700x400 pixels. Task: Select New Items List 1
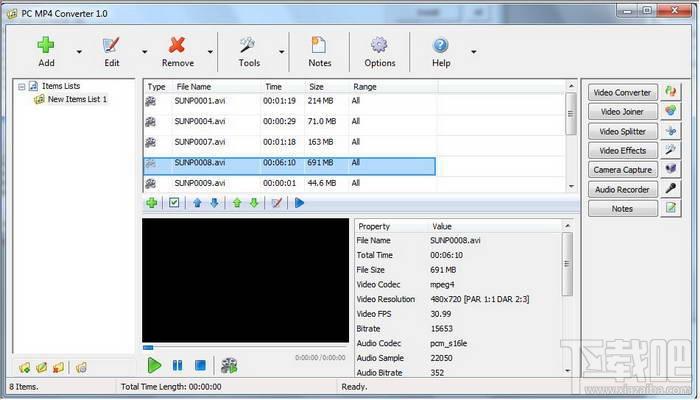coord(77,99)
